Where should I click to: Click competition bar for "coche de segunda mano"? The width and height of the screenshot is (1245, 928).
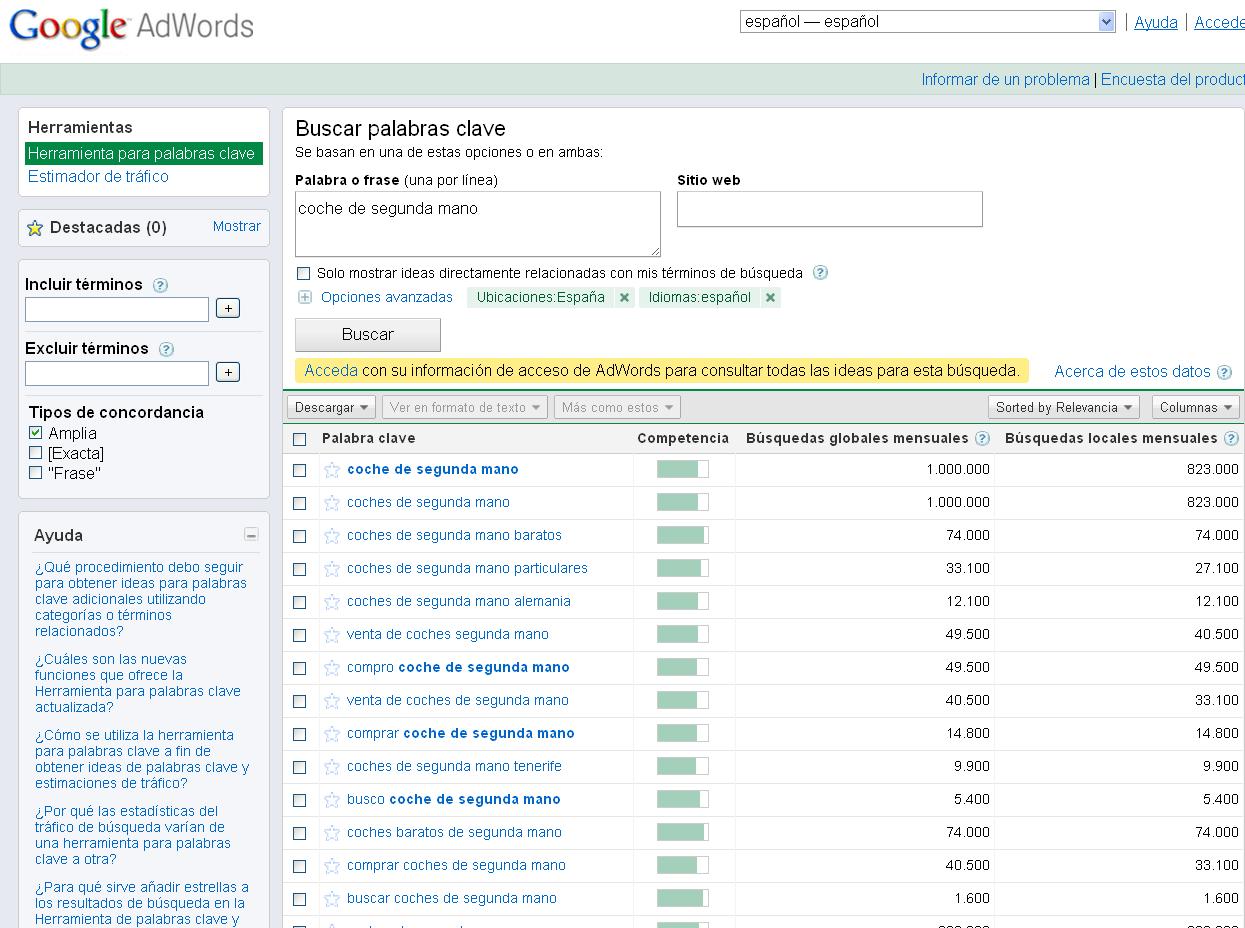click(683, 470)
